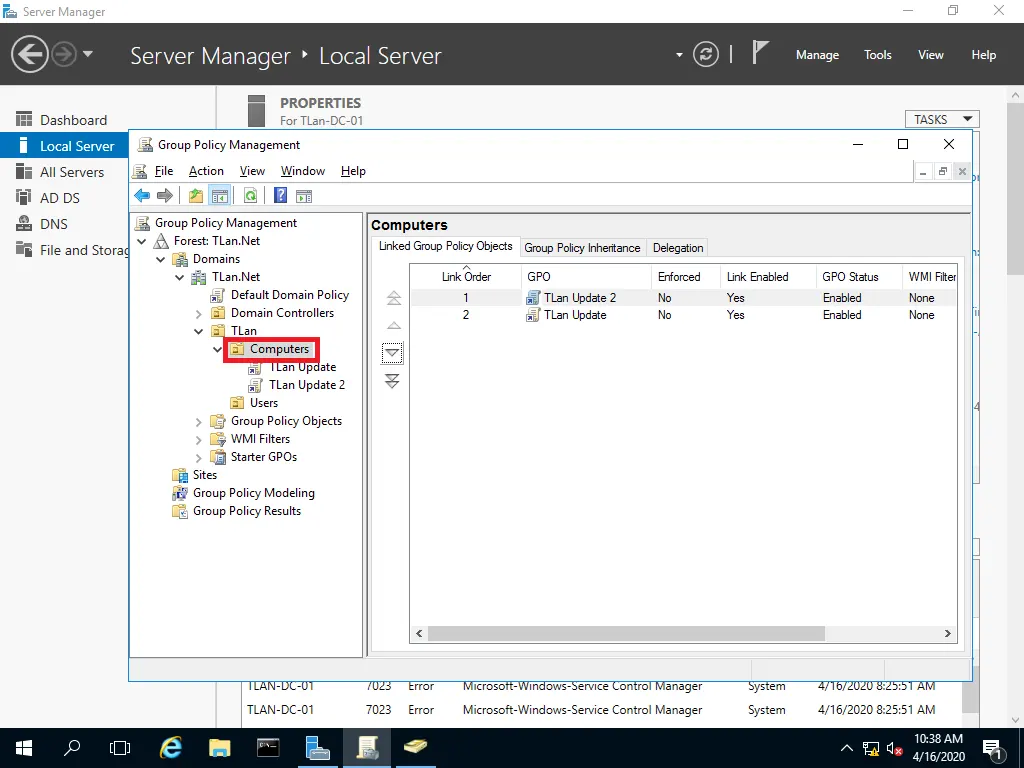Refresh Server Manager using circular arrows icon
Viewport: 1024px width, 768px height.
(x=706, y=54)
